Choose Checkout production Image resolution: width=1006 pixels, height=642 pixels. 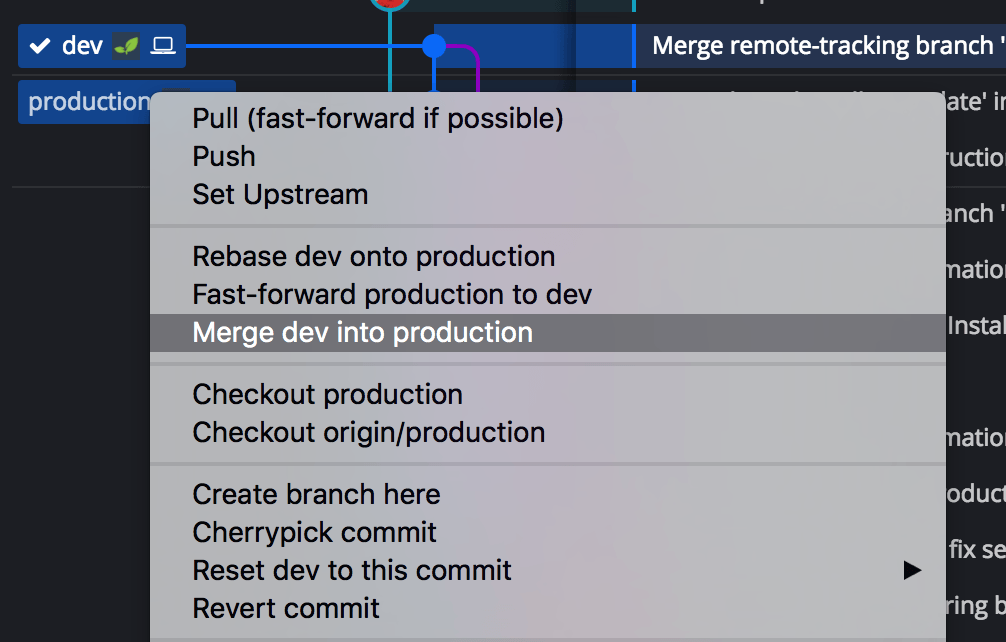point(327,394)
